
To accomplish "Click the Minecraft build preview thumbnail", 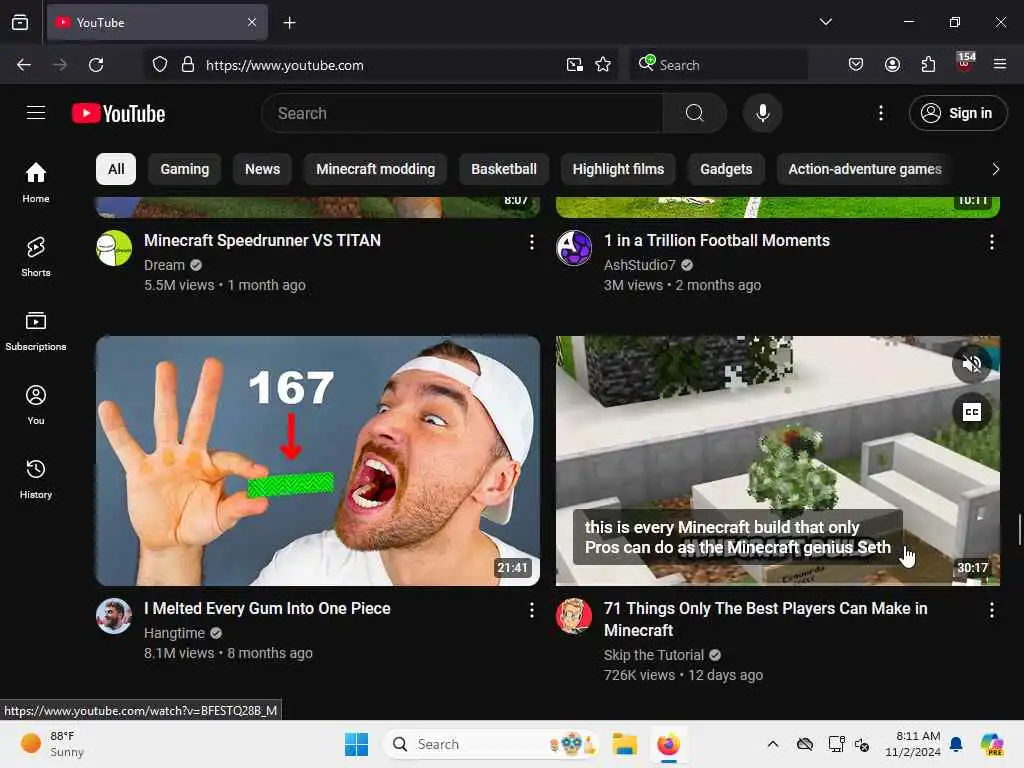I will click(777, 460).
